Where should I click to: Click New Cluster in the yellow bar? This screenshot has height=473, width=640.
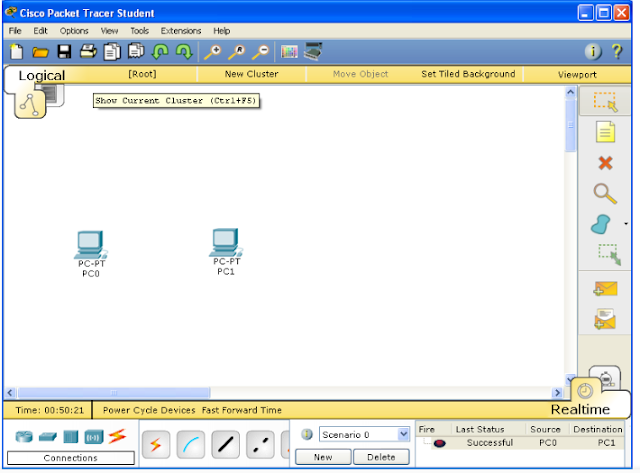(251, 74)
